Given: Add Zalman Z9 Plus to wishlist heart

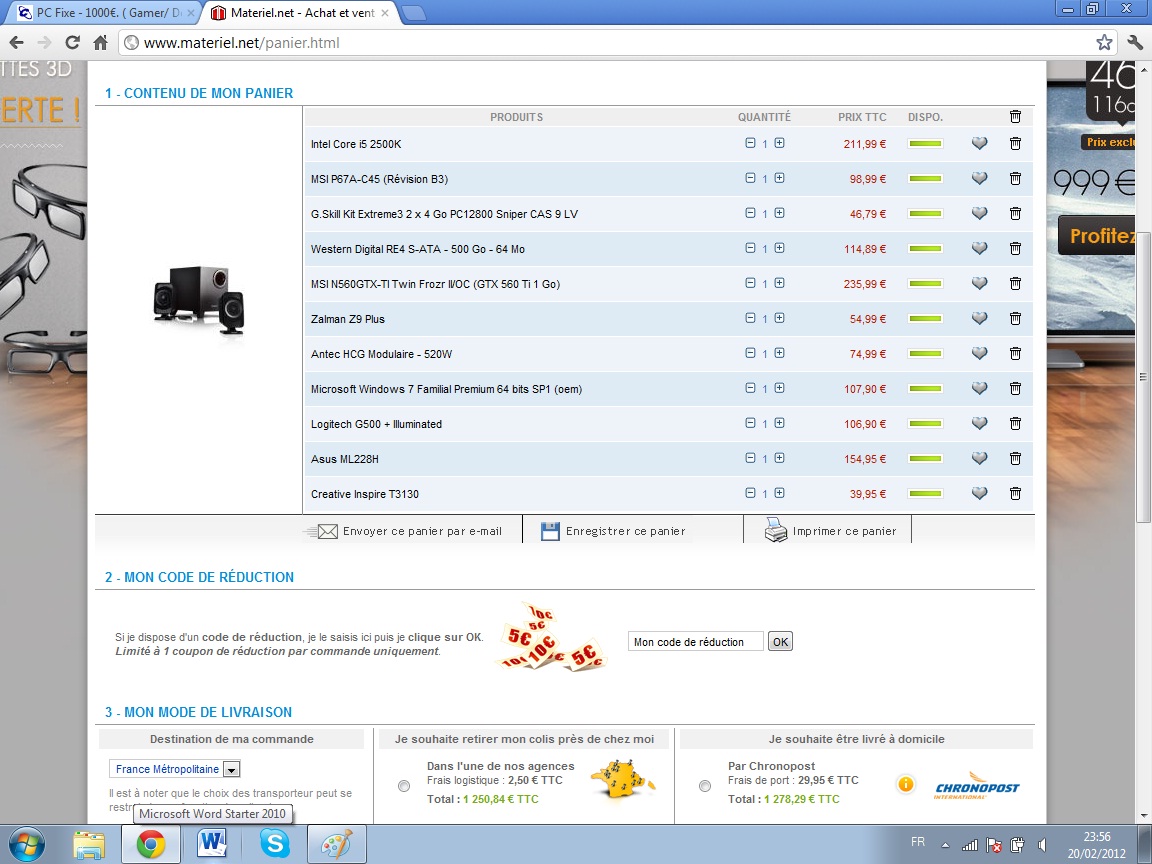Looking at the screenshot, I should (979, 319).
